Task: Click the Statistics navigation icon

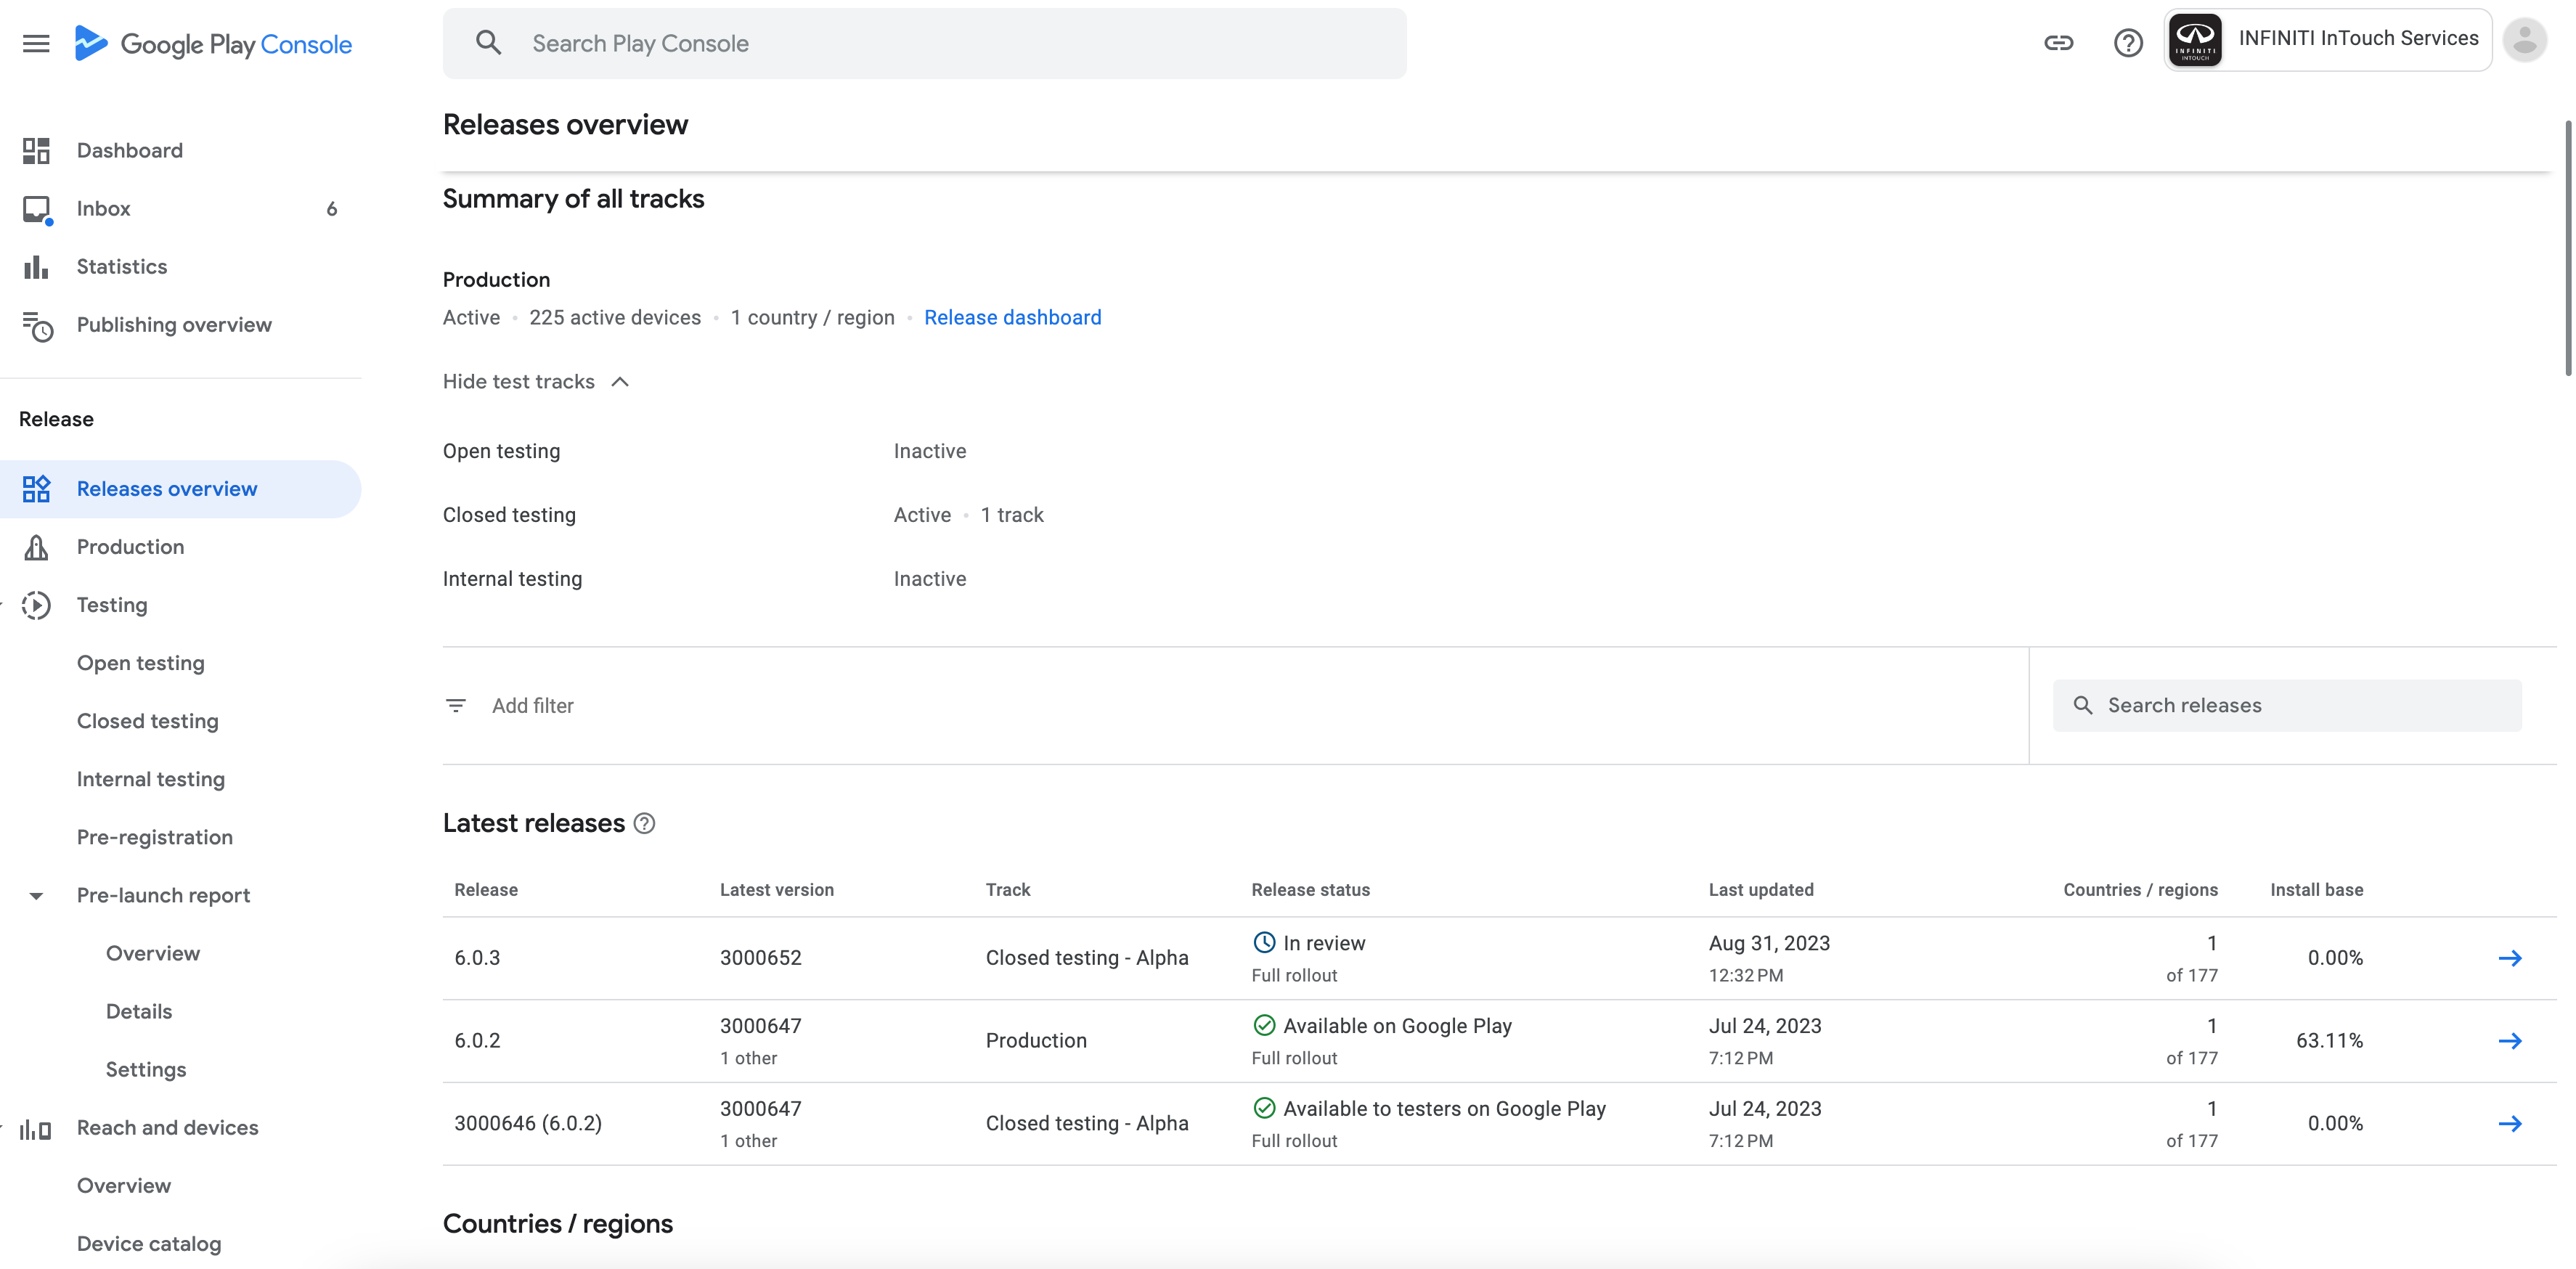Action: 36,266
